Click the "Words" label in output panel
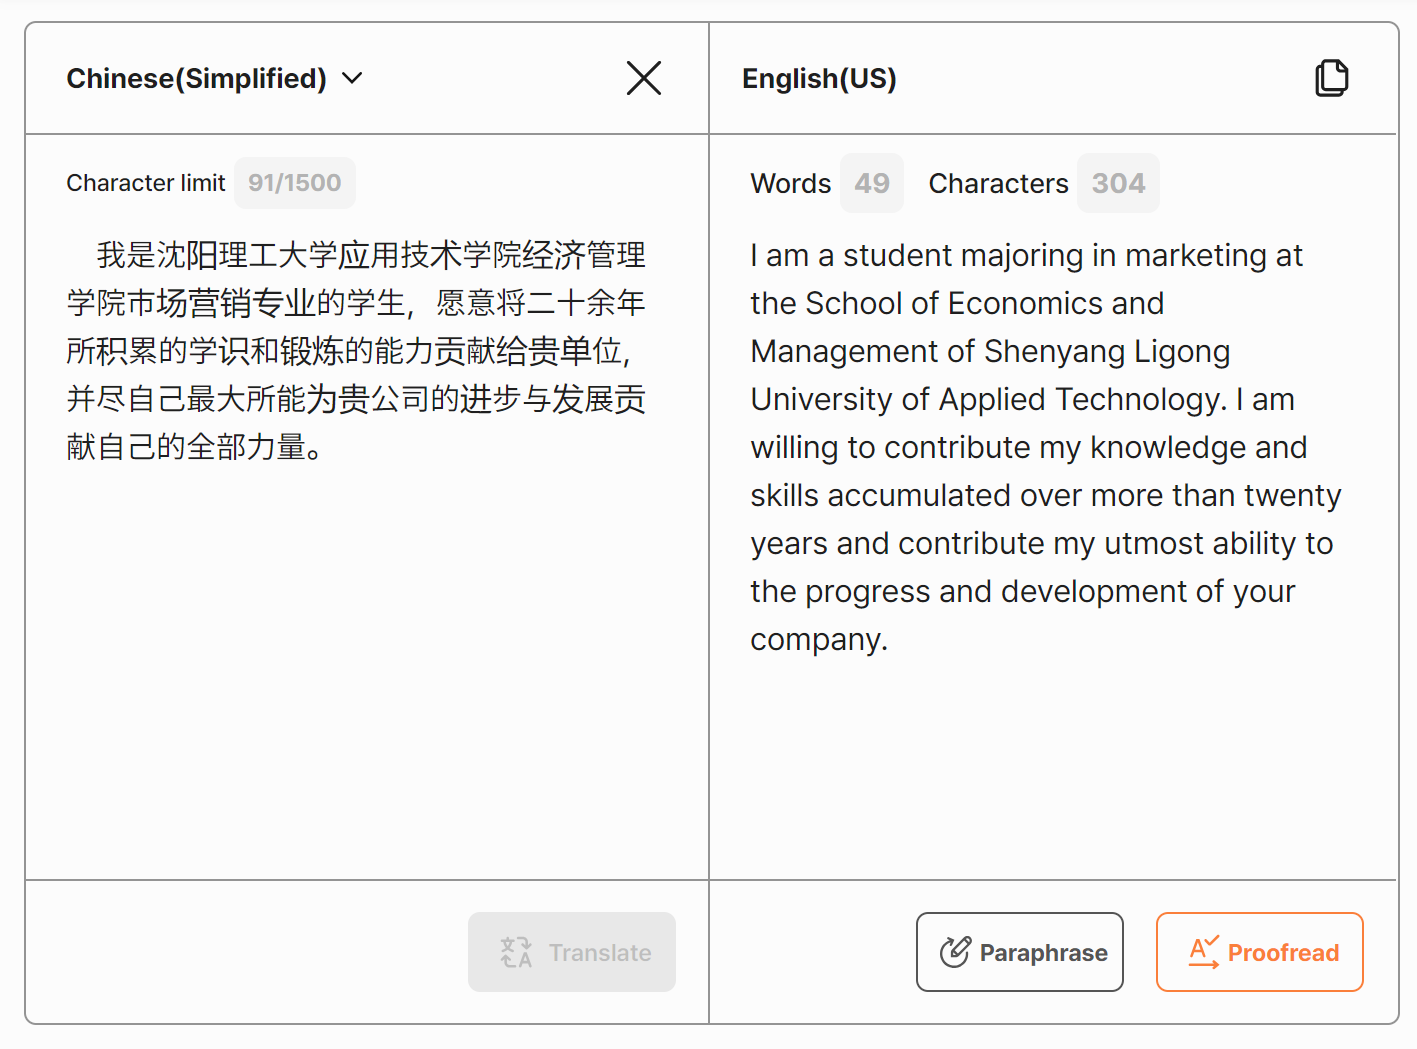The width and height of the screenshot is (1417, 1049). 791,184
